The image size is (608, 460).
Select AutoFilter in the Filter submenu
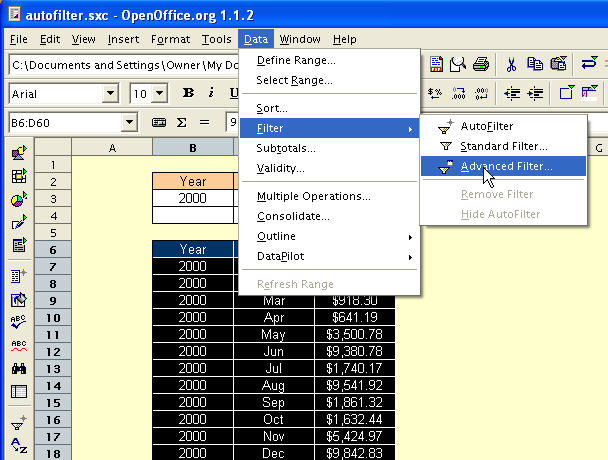[503, 126]
